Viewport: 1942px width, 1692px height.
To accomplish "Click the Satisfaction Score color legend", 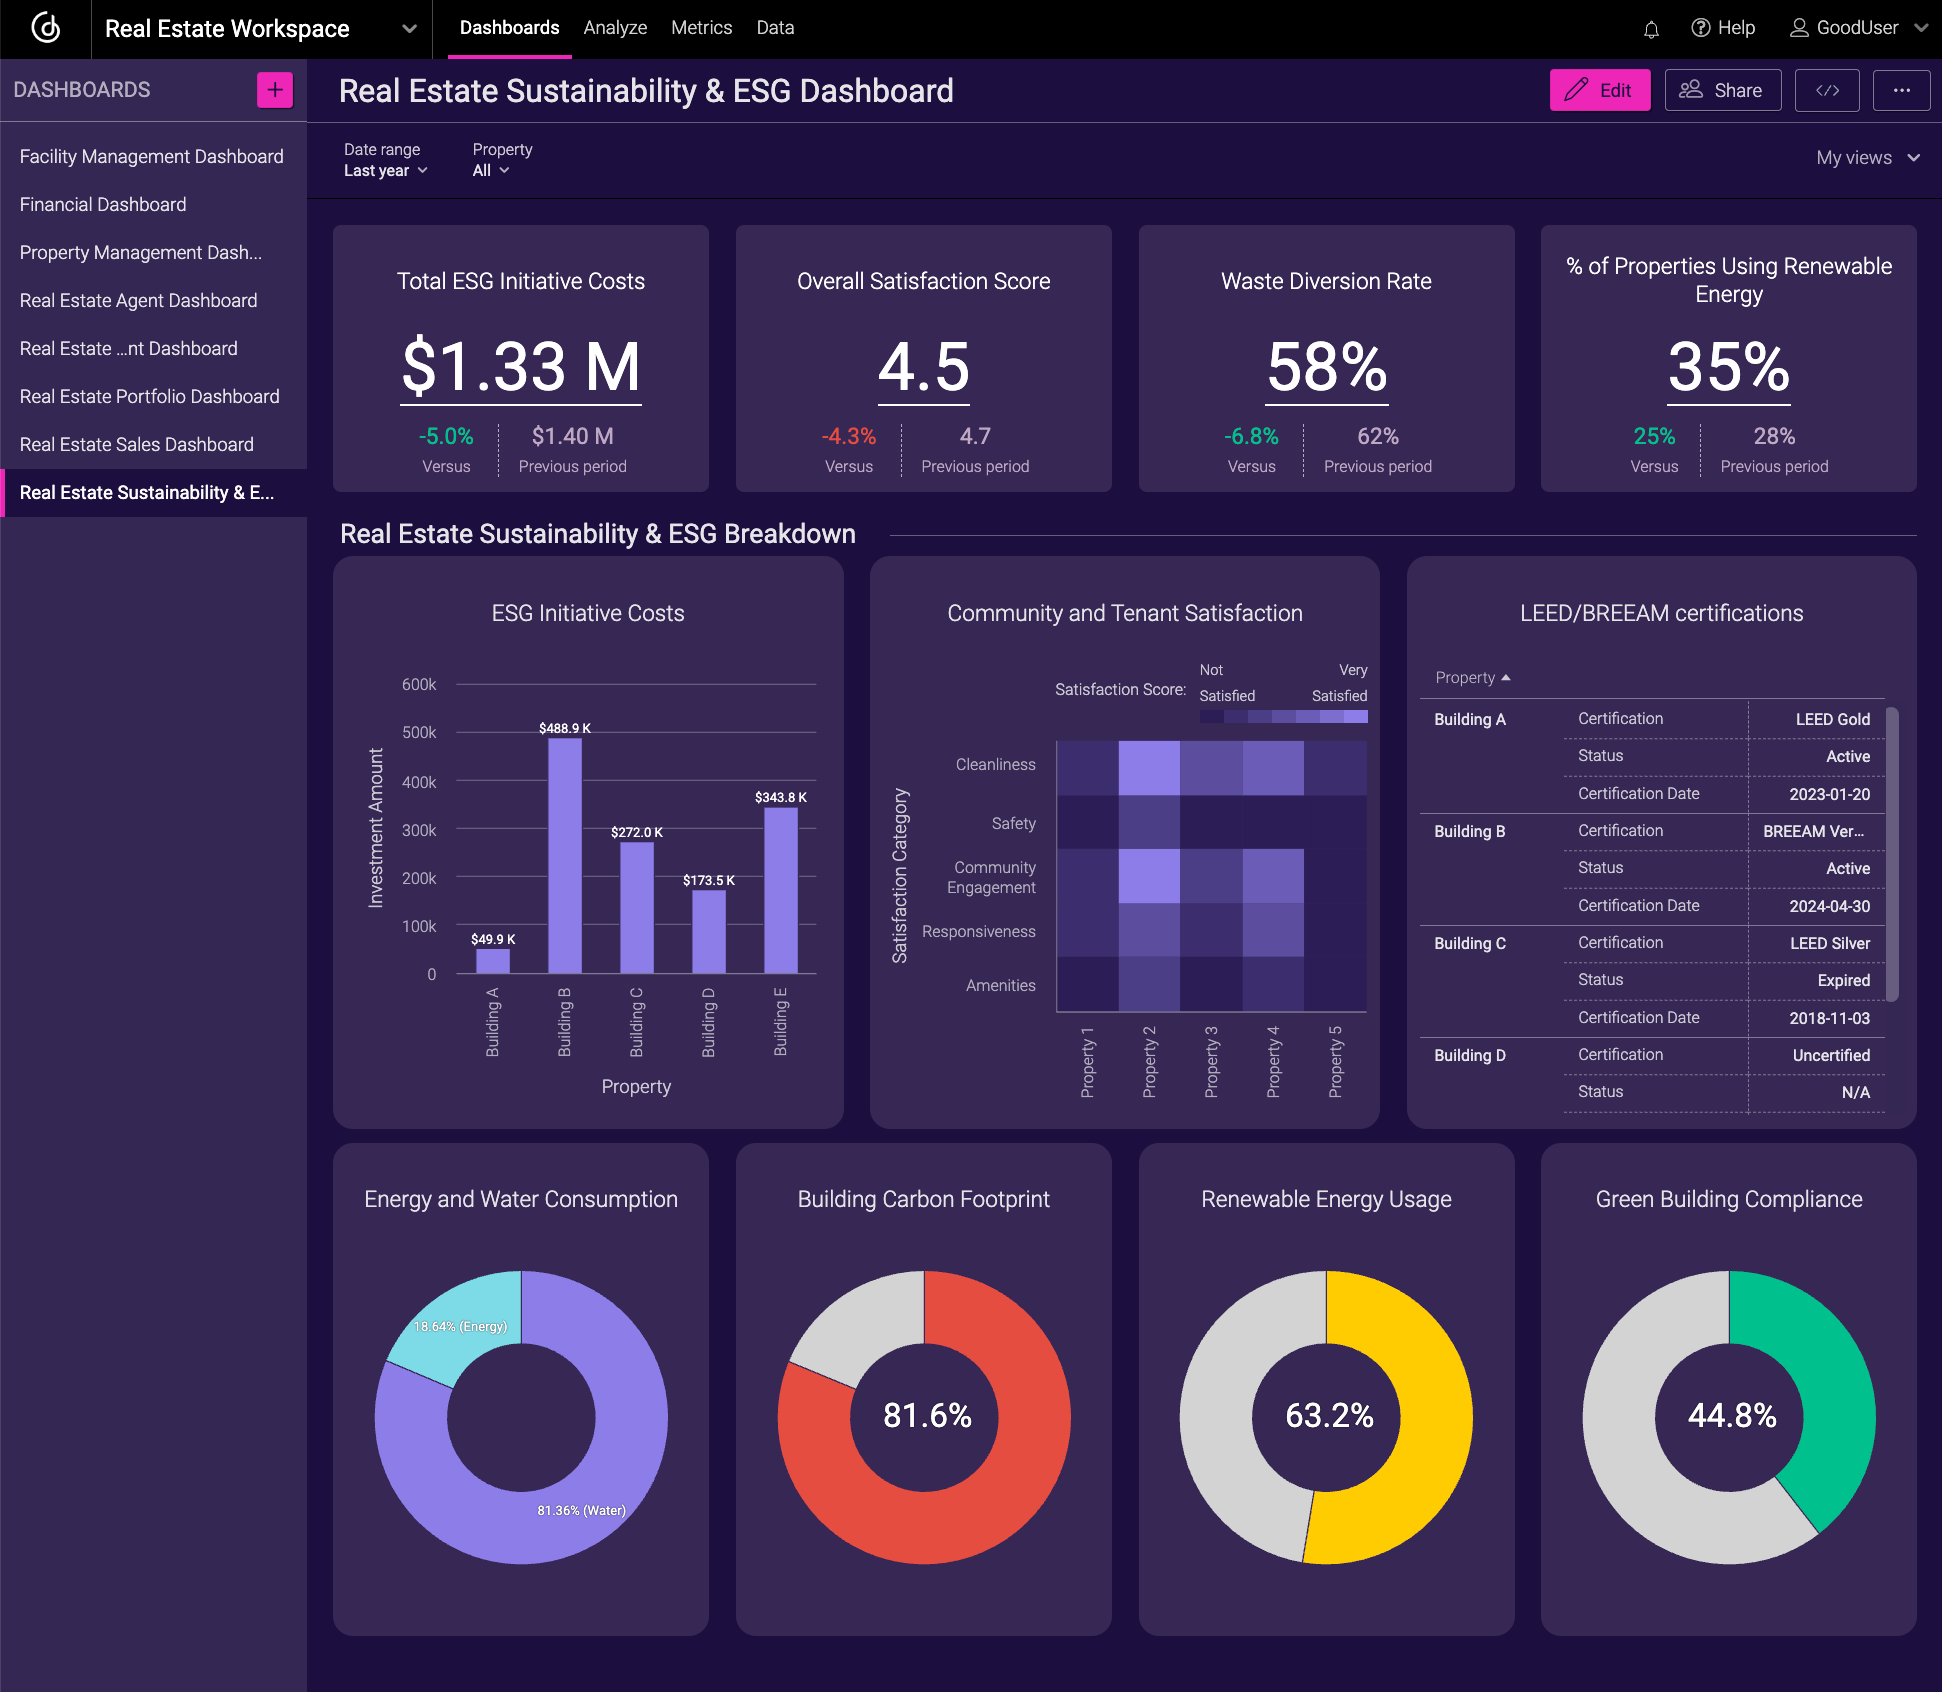I will coord(1283,717).
